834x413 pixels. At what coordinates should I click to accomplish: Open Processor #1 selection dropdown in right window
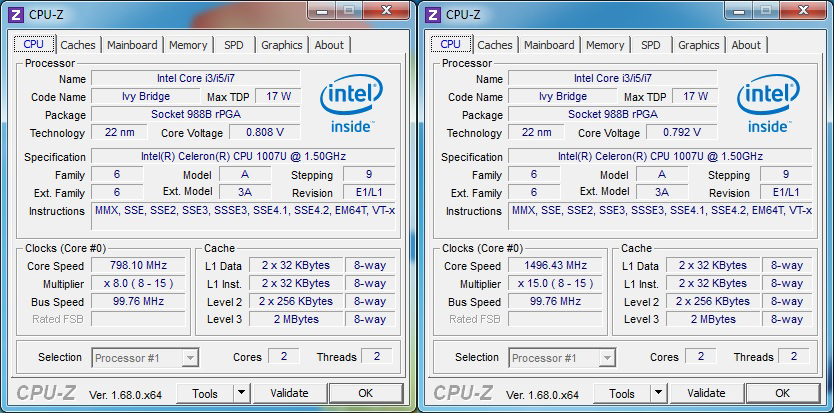click(562, 358)
